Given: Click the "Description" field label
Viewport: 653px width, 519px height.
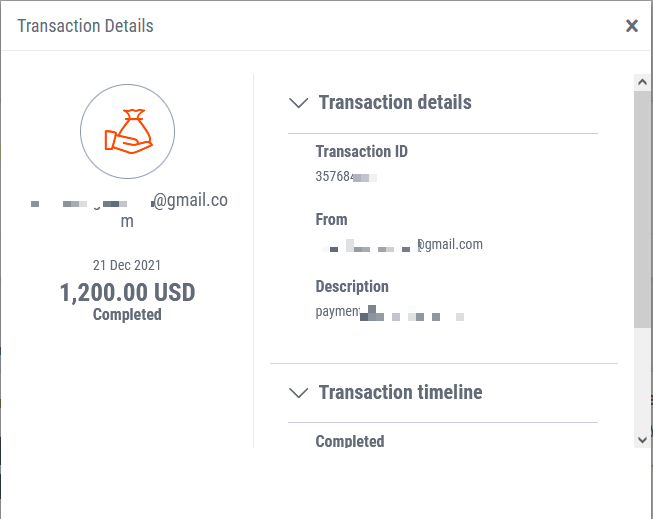Looking at the screenshot, I should point(352,286).
